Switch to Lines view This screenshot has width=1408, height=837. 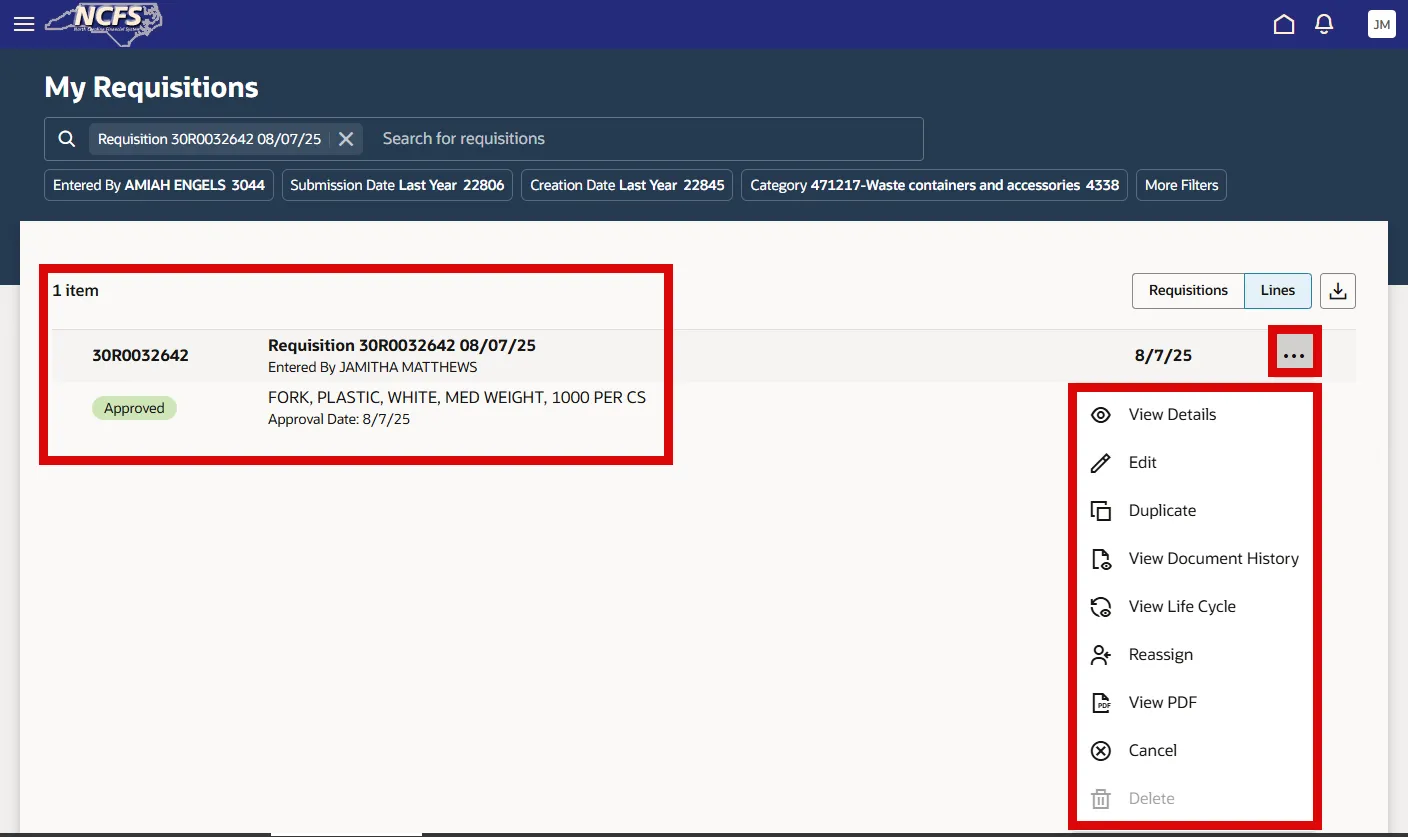click(x=1278, y=291)
